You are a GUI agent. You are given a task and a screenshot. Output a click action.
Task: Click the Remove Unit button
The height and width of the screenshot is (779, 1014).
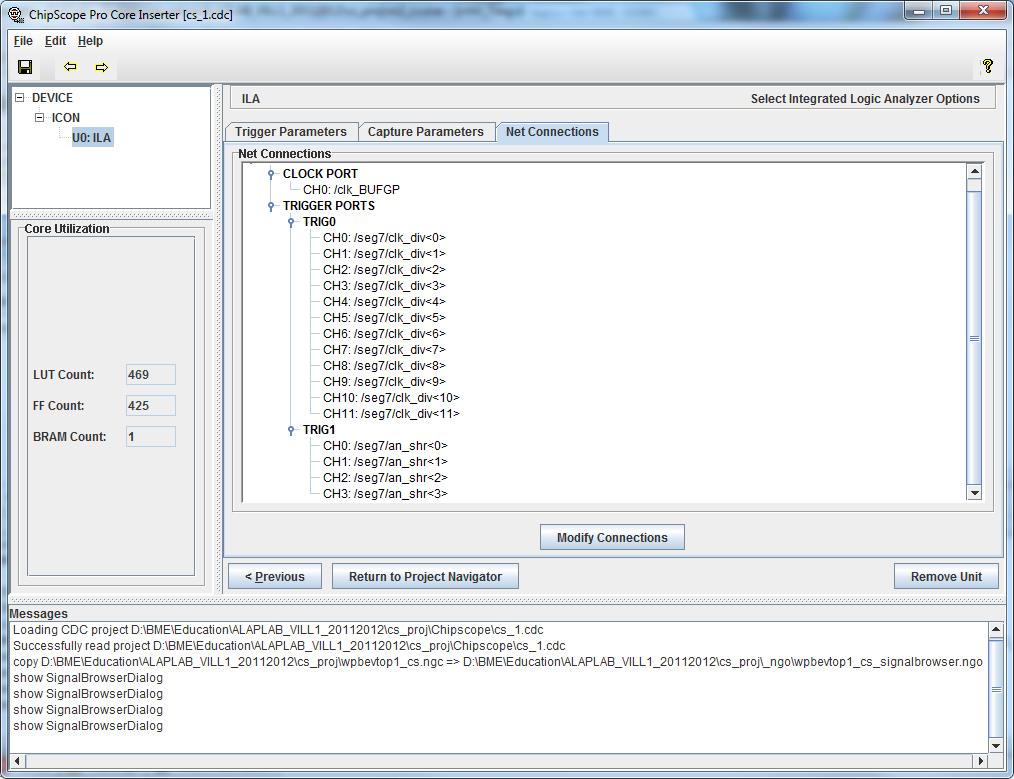[946, 577]
